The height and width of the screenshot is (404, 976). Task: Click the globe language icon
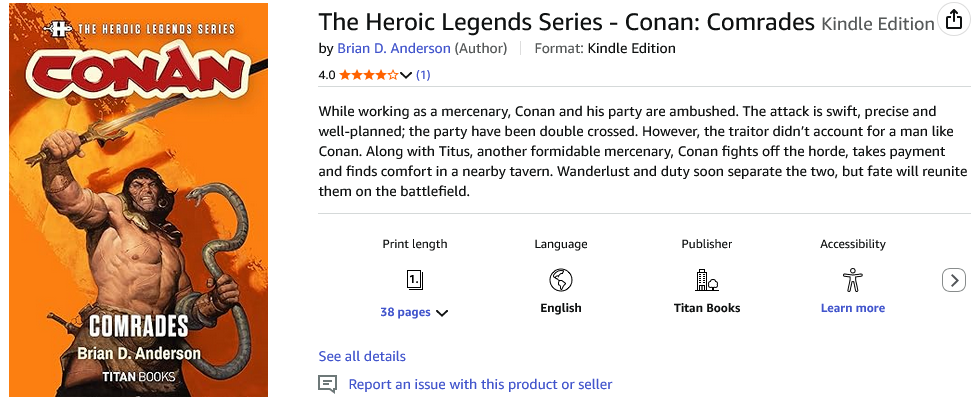[560, 280]
